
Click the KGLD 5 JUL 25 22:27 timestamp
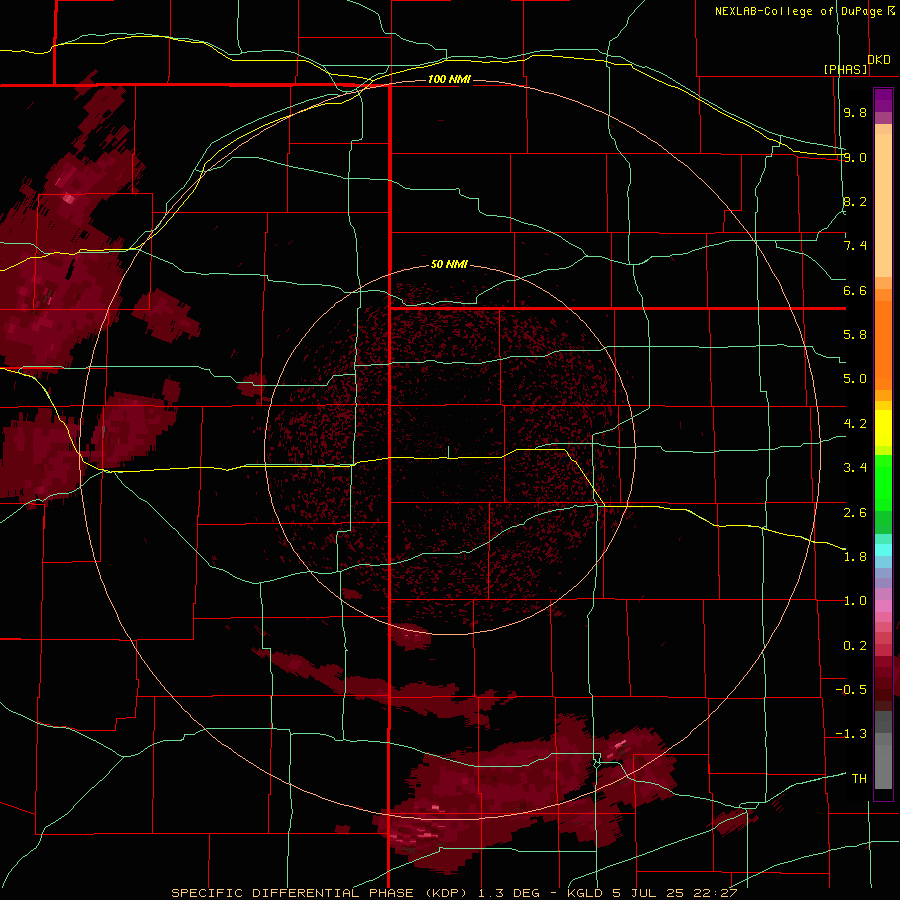pos(651,893)
